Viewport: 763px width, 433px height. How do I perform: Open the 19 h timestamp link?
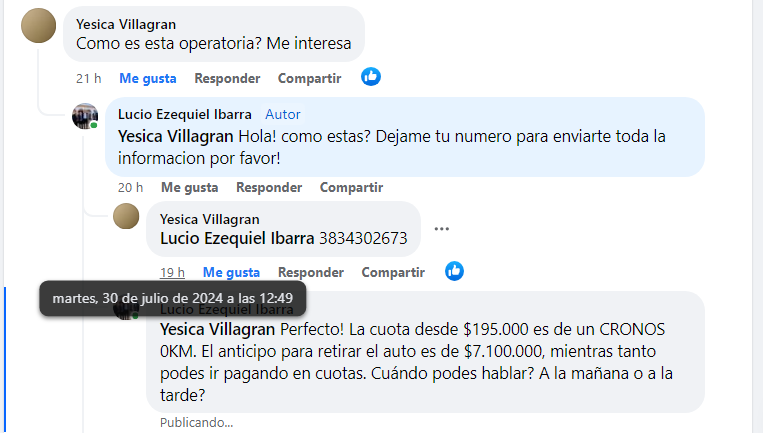172,272
